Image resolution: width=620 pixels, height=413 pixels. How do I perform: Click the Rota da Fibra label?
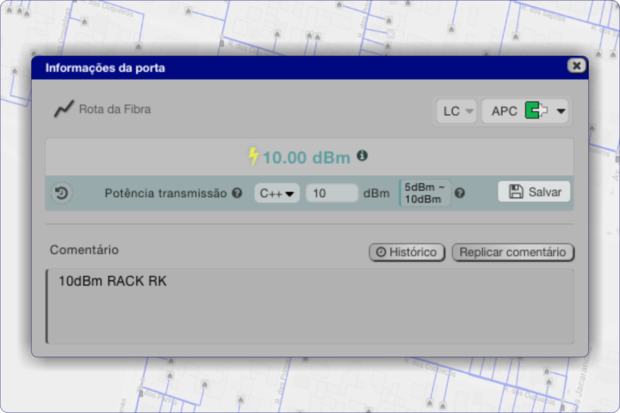tap(115, 109)
